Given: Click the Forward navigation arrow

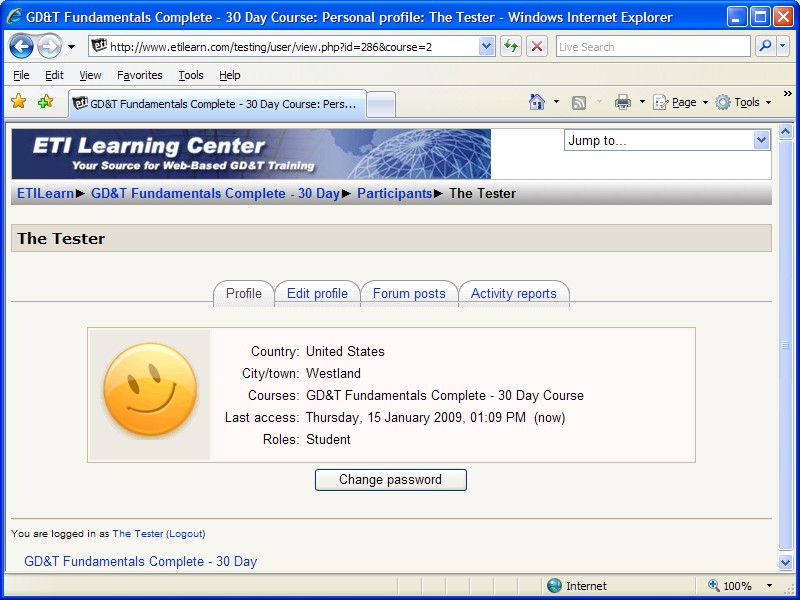Looking at the screenshot, I should coord(49,47).
